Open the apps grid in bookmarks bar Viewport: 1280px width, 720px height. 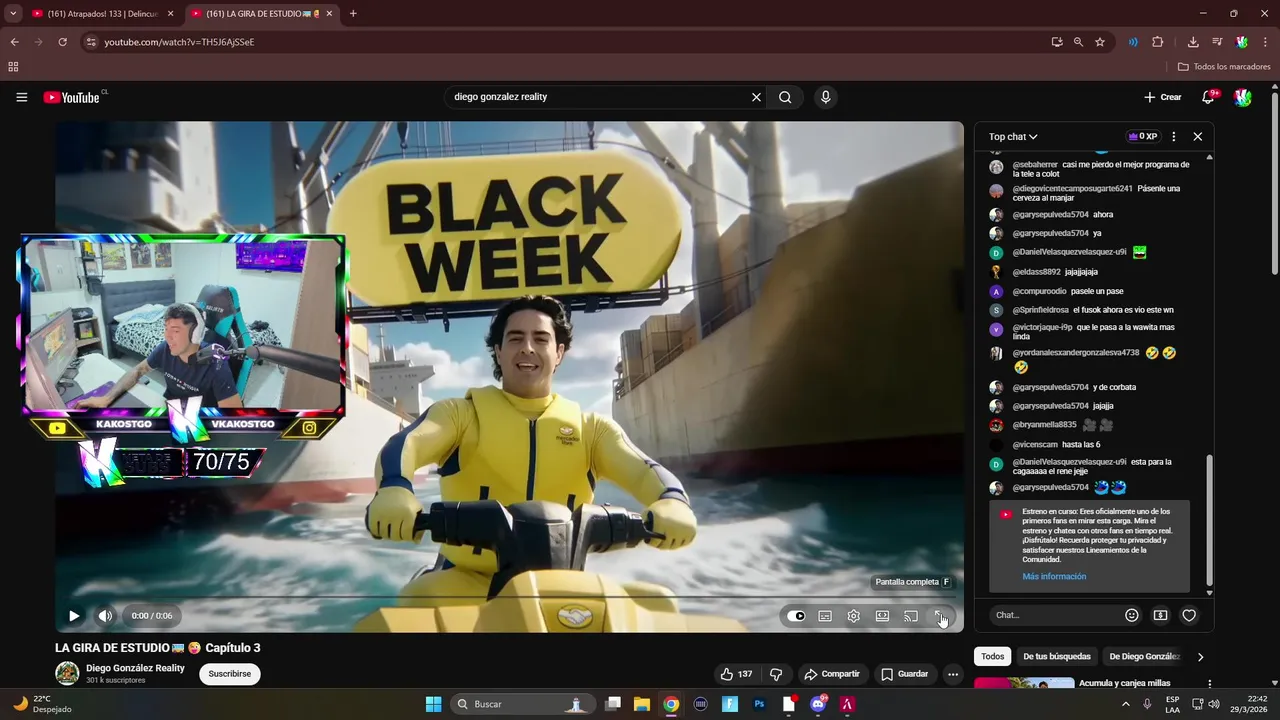(13, 67)
